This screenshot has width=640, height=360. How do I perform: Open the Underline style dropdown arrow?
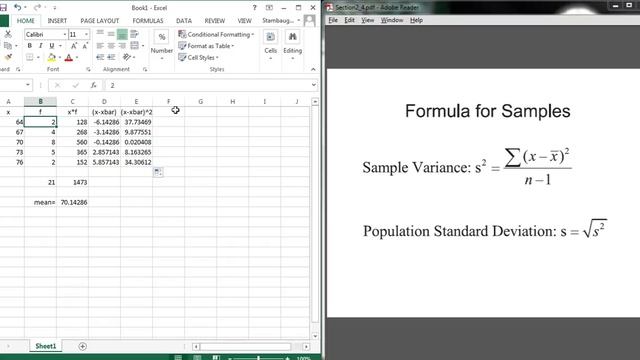(60, 46)
